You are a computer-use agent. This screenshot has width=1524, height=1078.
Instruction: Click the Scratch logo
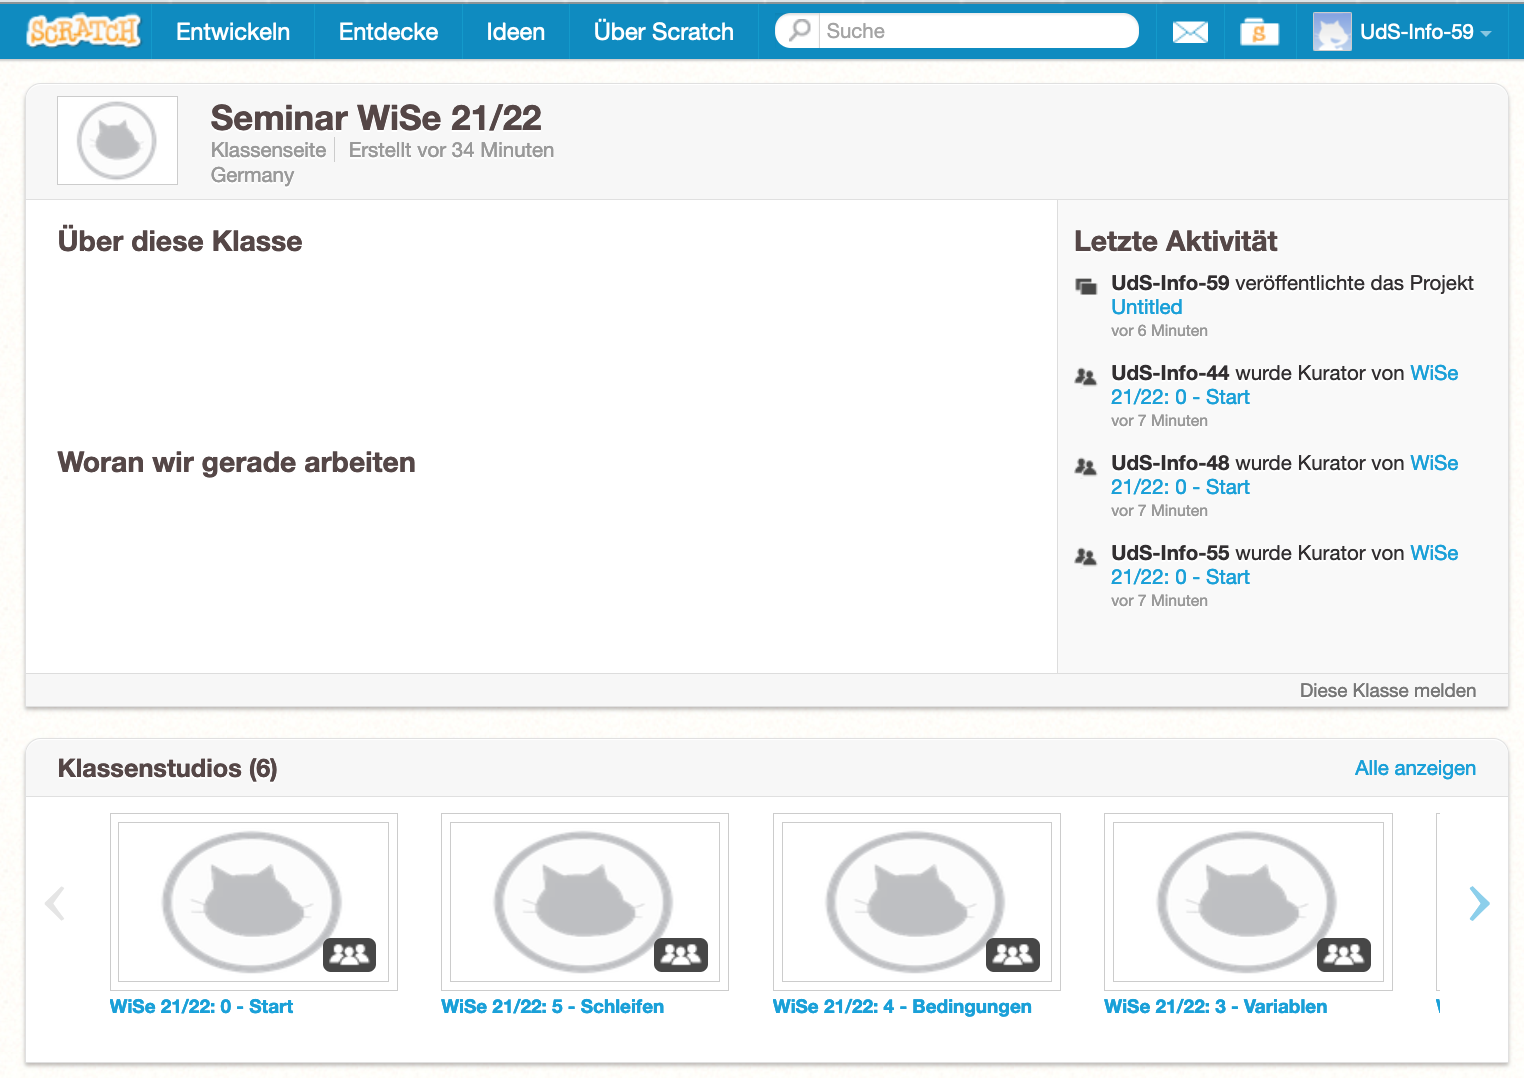pyautogui.click(x=84, y=31)
